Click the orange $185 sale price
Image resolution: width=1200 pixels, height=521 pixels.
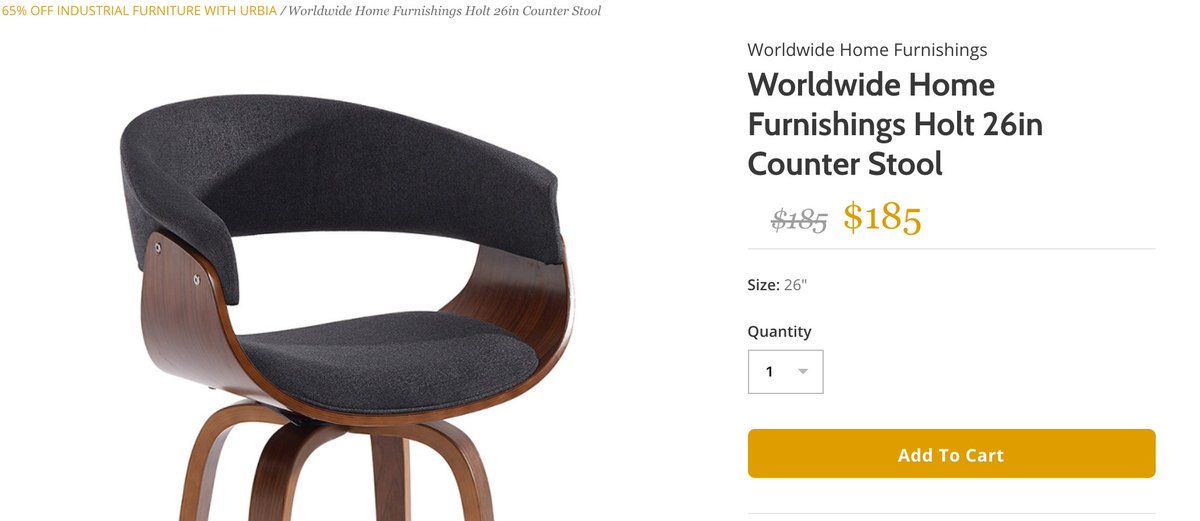pyautogui.click(x=881, y=217)
